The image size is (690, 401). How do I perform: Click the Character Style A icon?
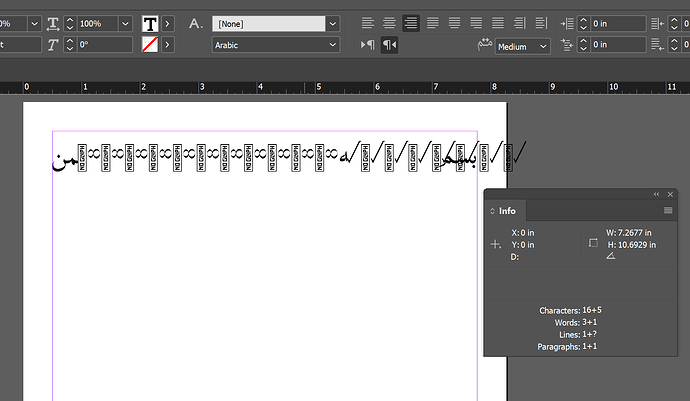[196, 23]
